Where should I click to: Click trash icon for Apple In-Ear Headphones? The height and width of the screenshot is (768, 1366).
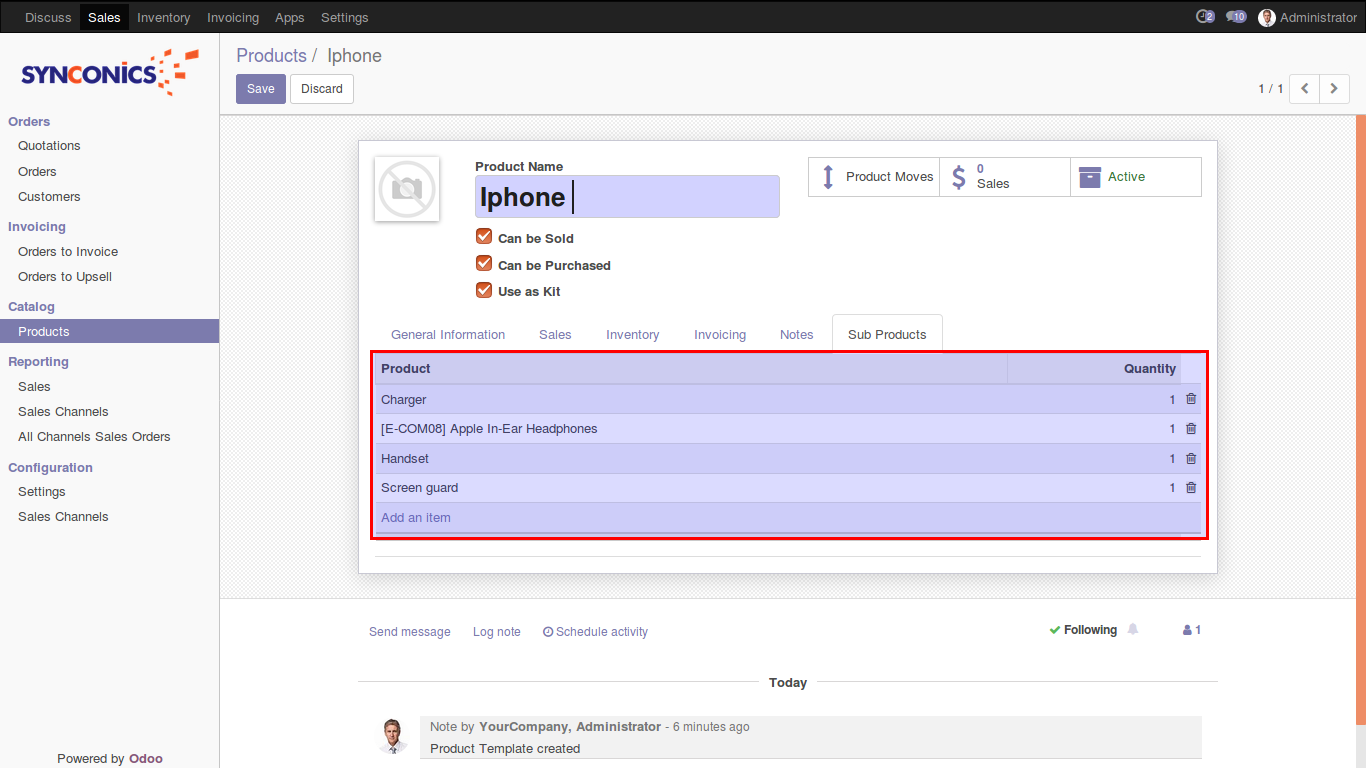1190,429
